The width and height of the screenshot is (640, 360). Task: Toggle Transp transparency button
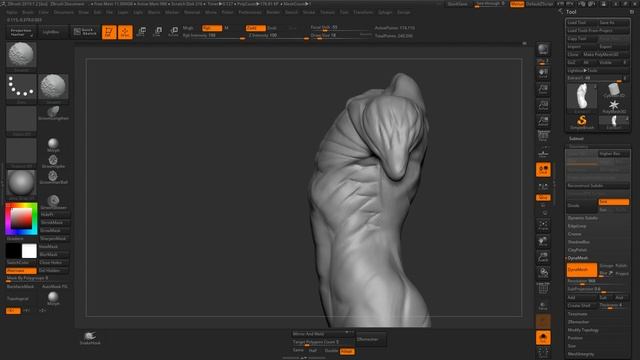tap(543, 305)
